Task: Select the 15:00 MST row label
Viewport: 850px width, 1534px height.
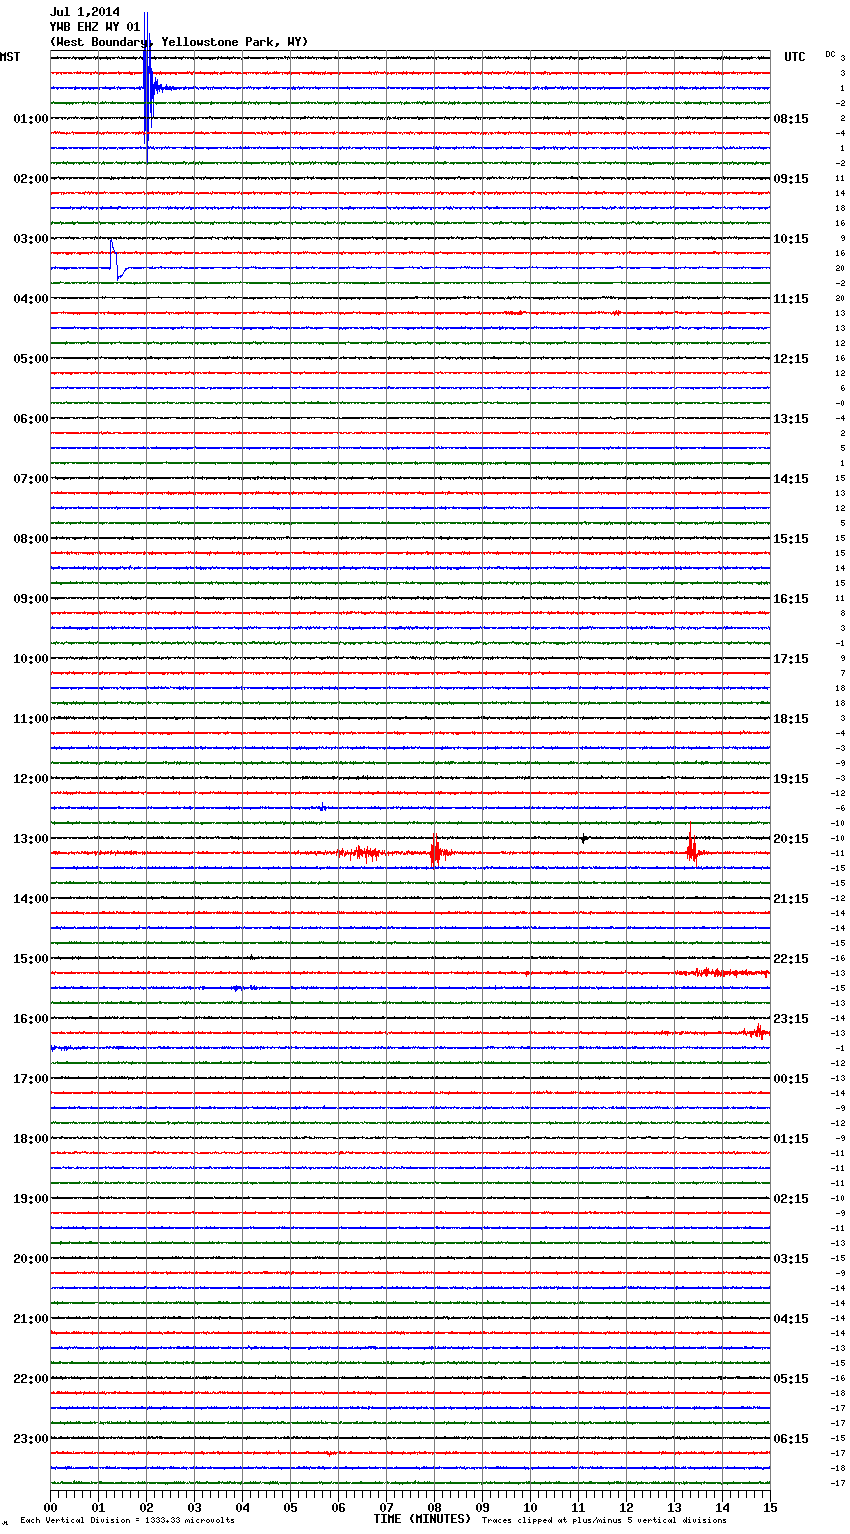Action: coord(31,958)
